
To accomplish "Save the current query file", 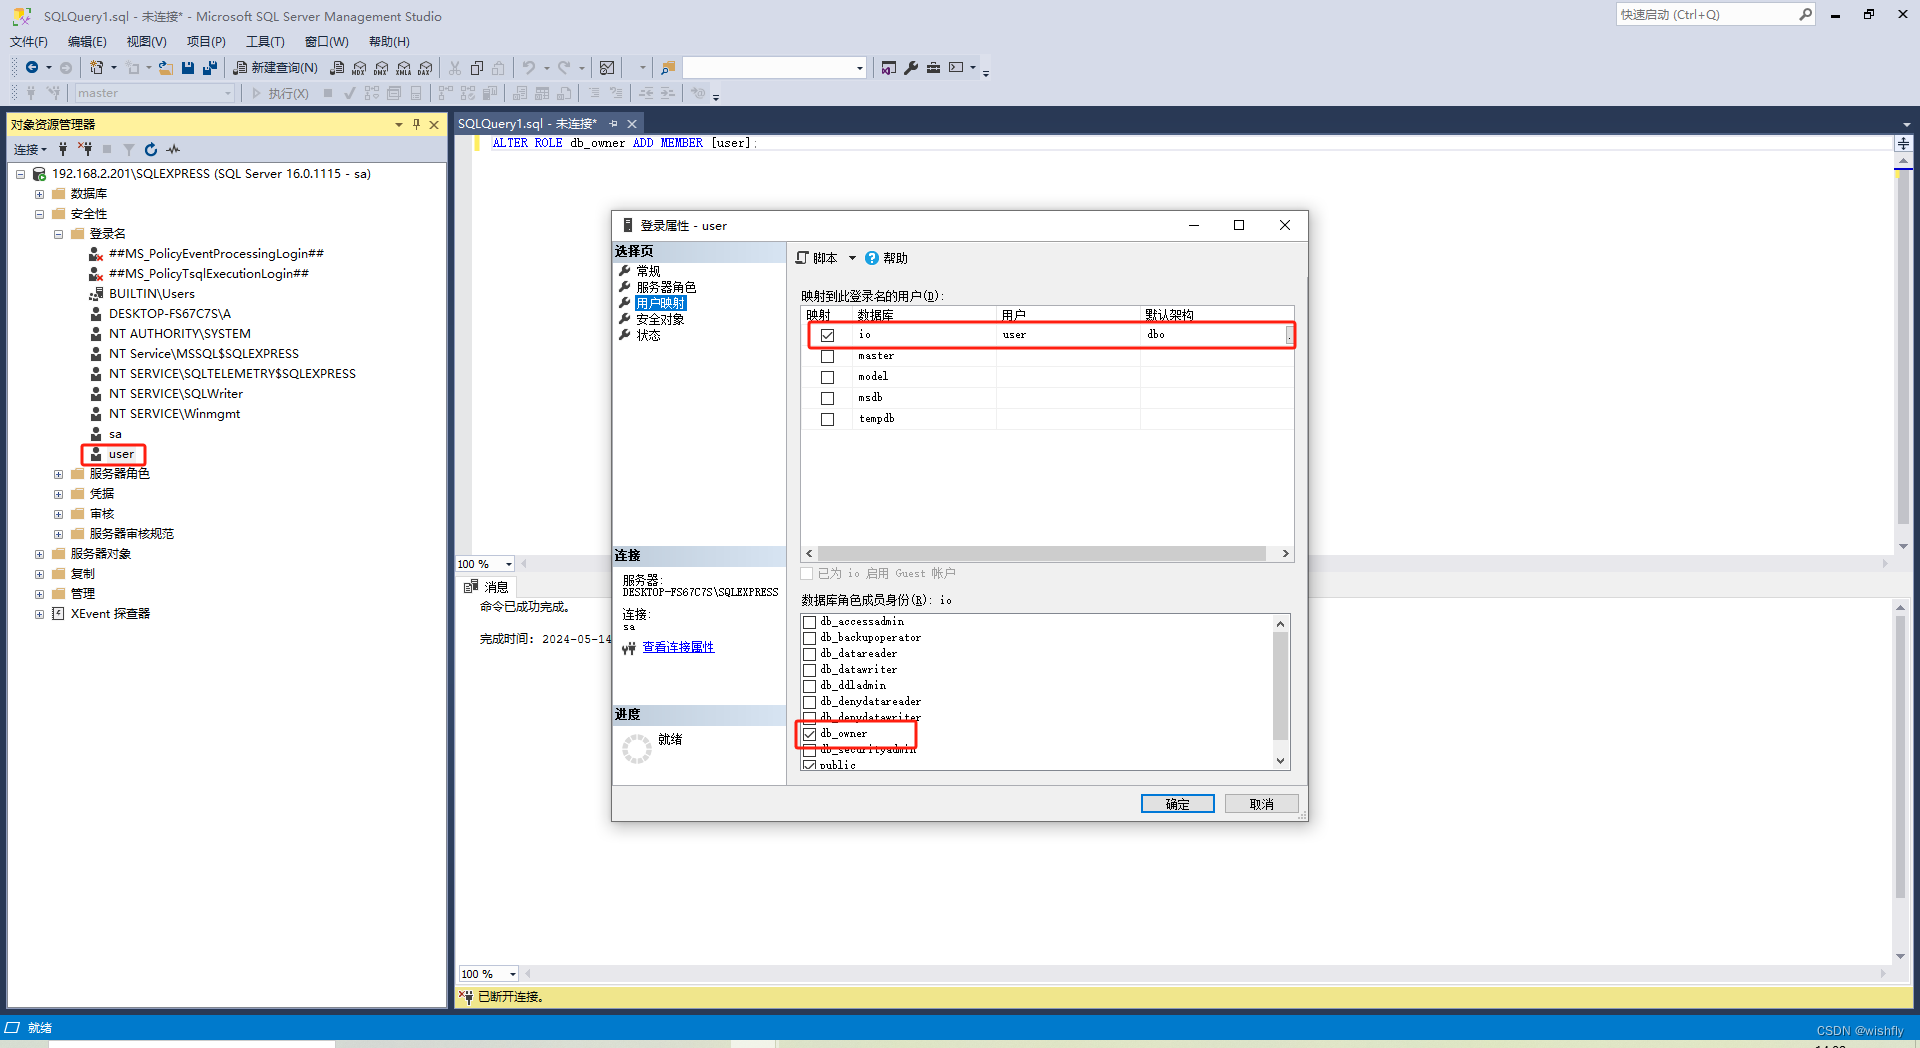I will click(188, 67).
